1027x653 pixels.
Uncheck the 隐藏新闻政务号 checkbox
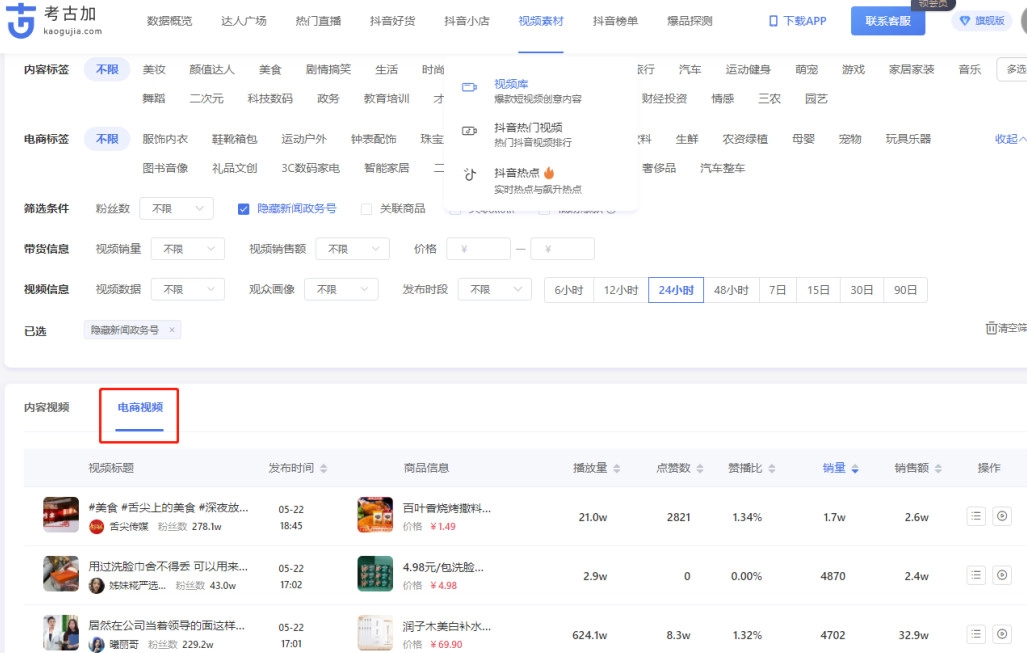click(x=243, y=209)
